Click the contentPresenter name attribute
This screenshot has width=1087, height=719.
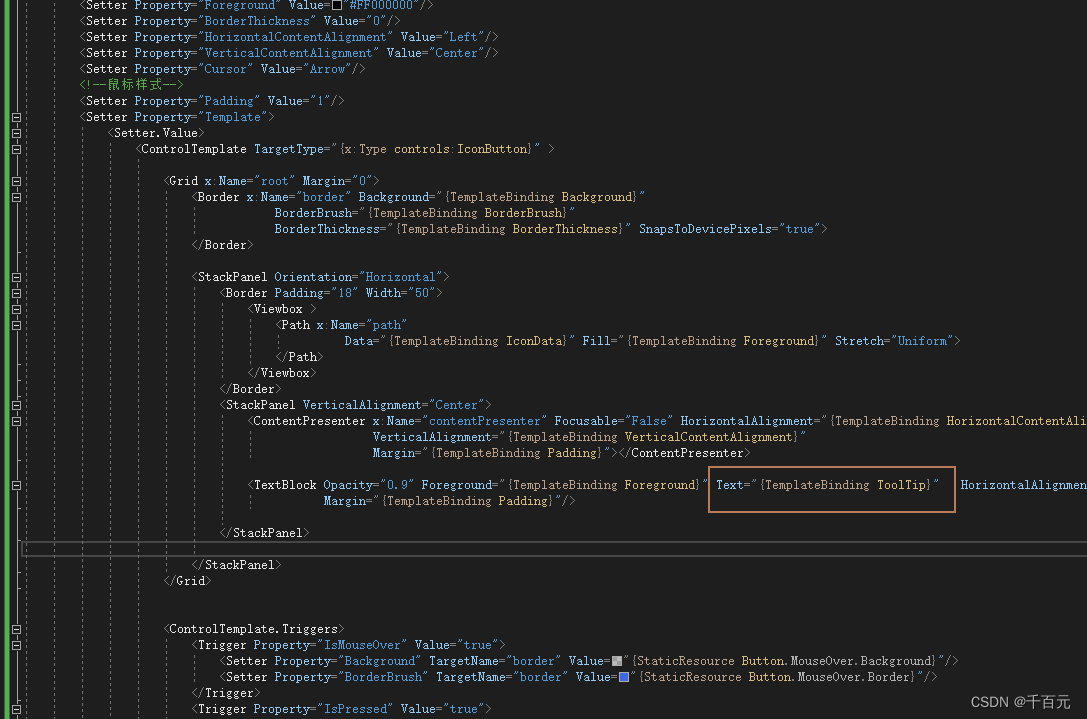[484, 420]
